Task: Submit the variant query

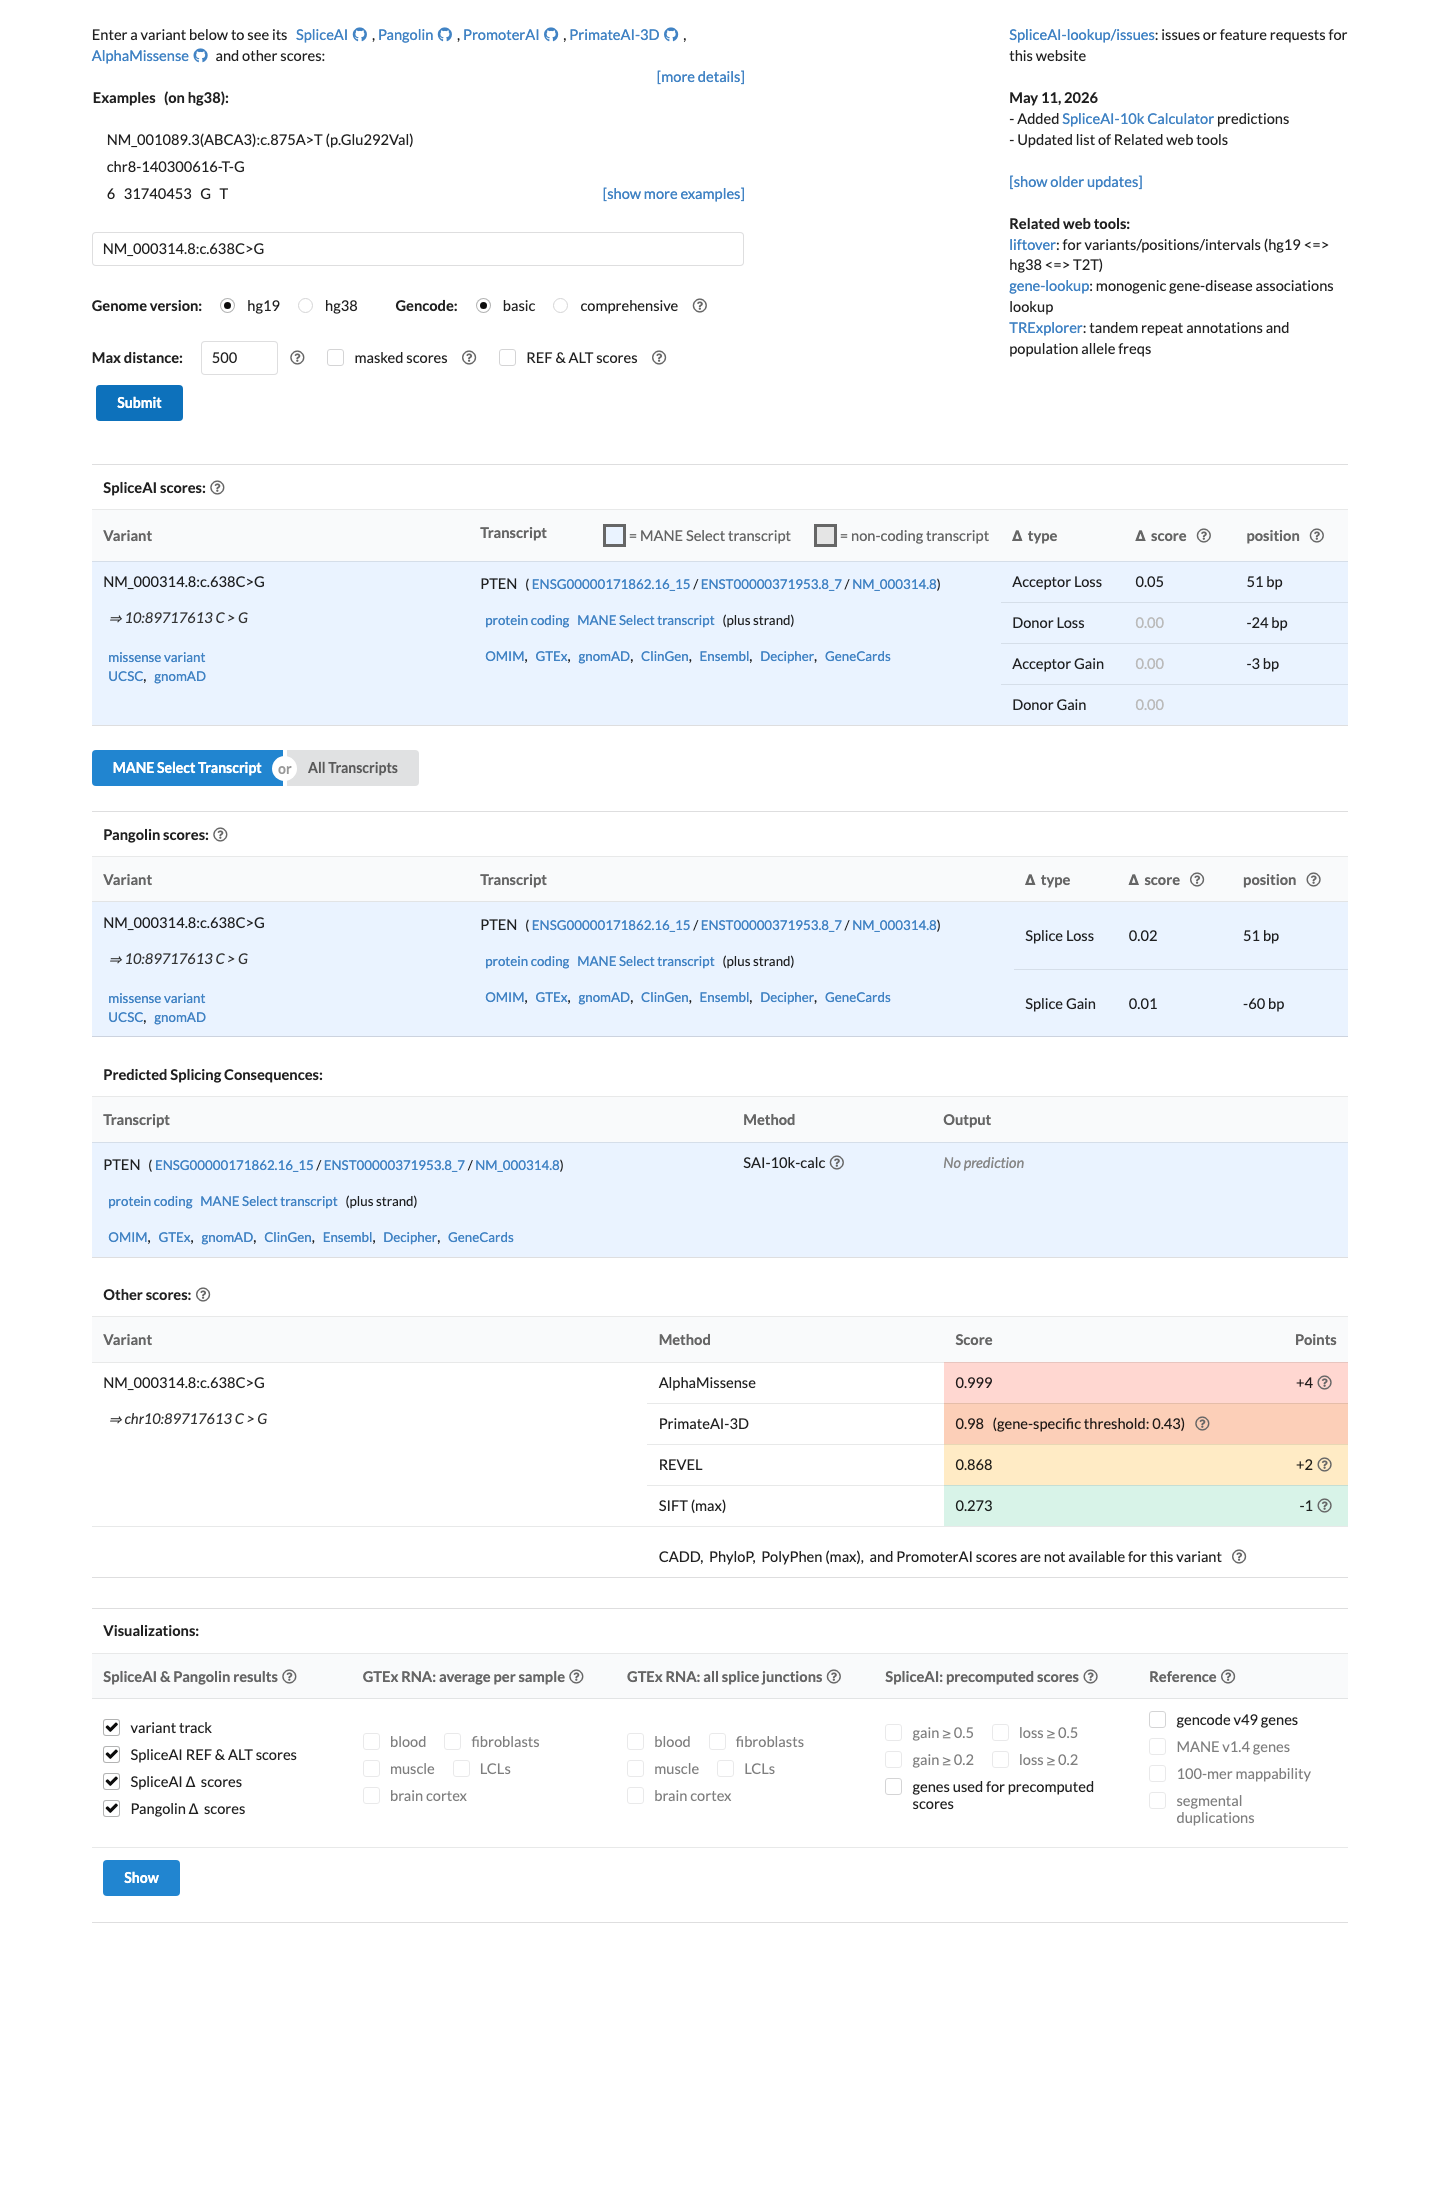Action: (139, 403)
